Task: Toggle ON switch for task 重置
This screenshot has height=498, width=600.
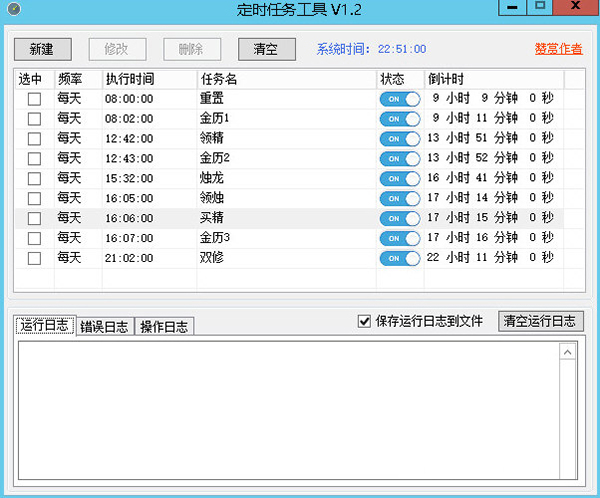Action: (400, 99)
